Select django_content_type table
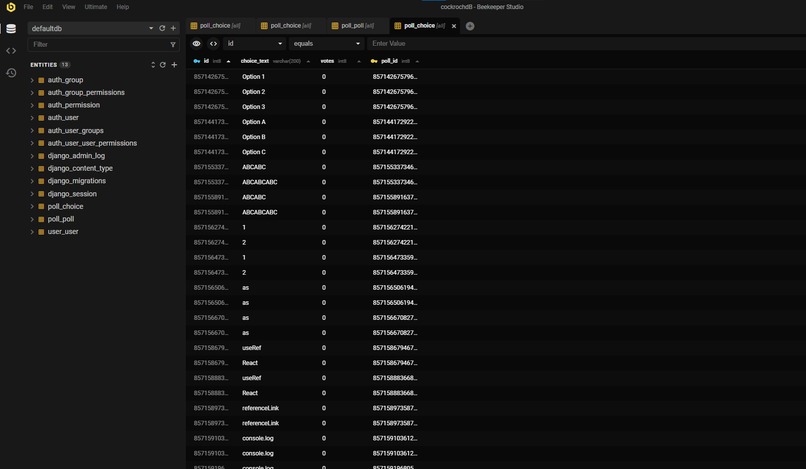The height and width of the screenshot is (469, 806). click(x=80, y=169)
